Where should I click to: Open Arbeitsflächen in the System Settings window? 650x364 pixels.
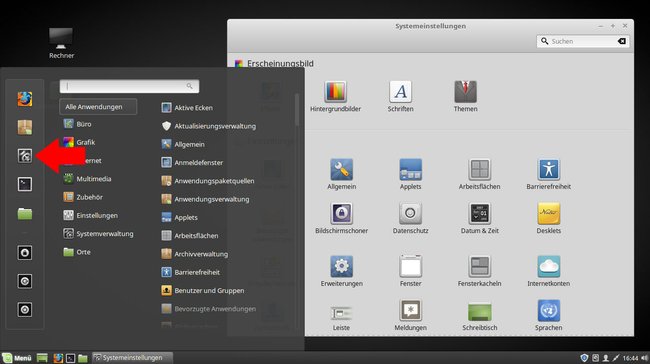click(479, 174)
